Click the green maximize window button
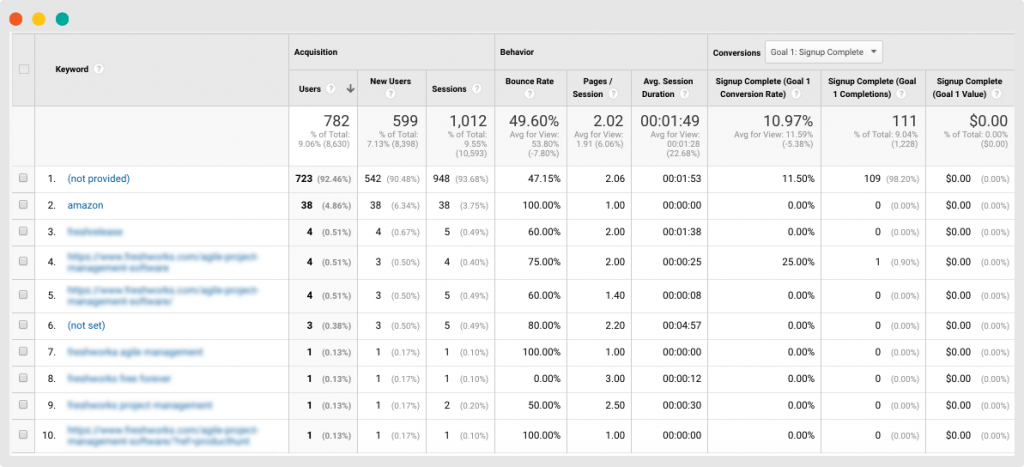This screenshot has width=1024, height=467. click(x=62, y=18)
